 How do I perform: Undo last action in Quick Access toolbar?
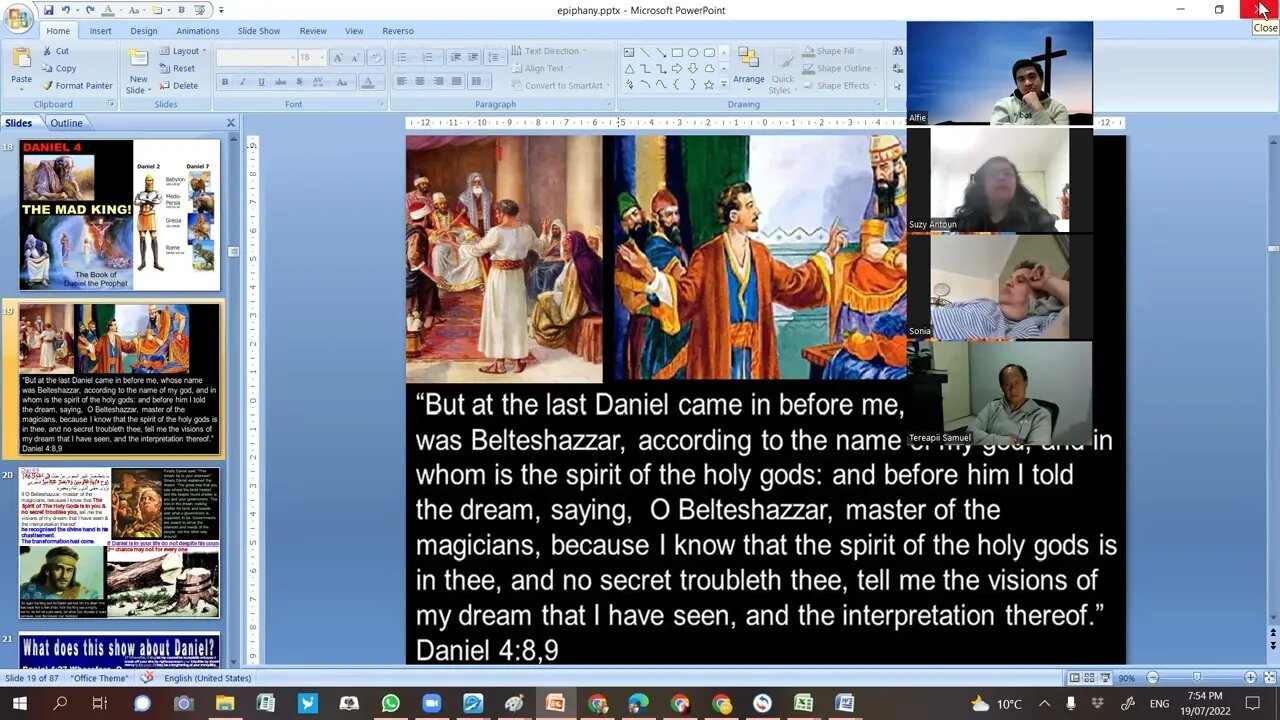[66, 10]
